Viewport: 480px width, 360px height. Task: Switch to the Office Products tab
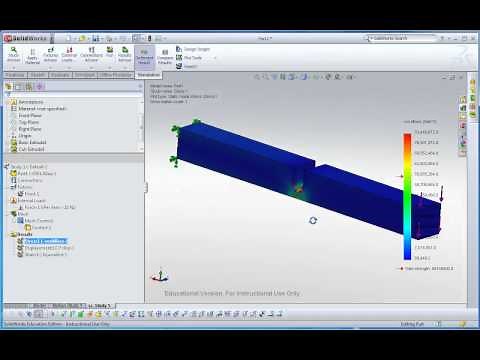point(116,75)
